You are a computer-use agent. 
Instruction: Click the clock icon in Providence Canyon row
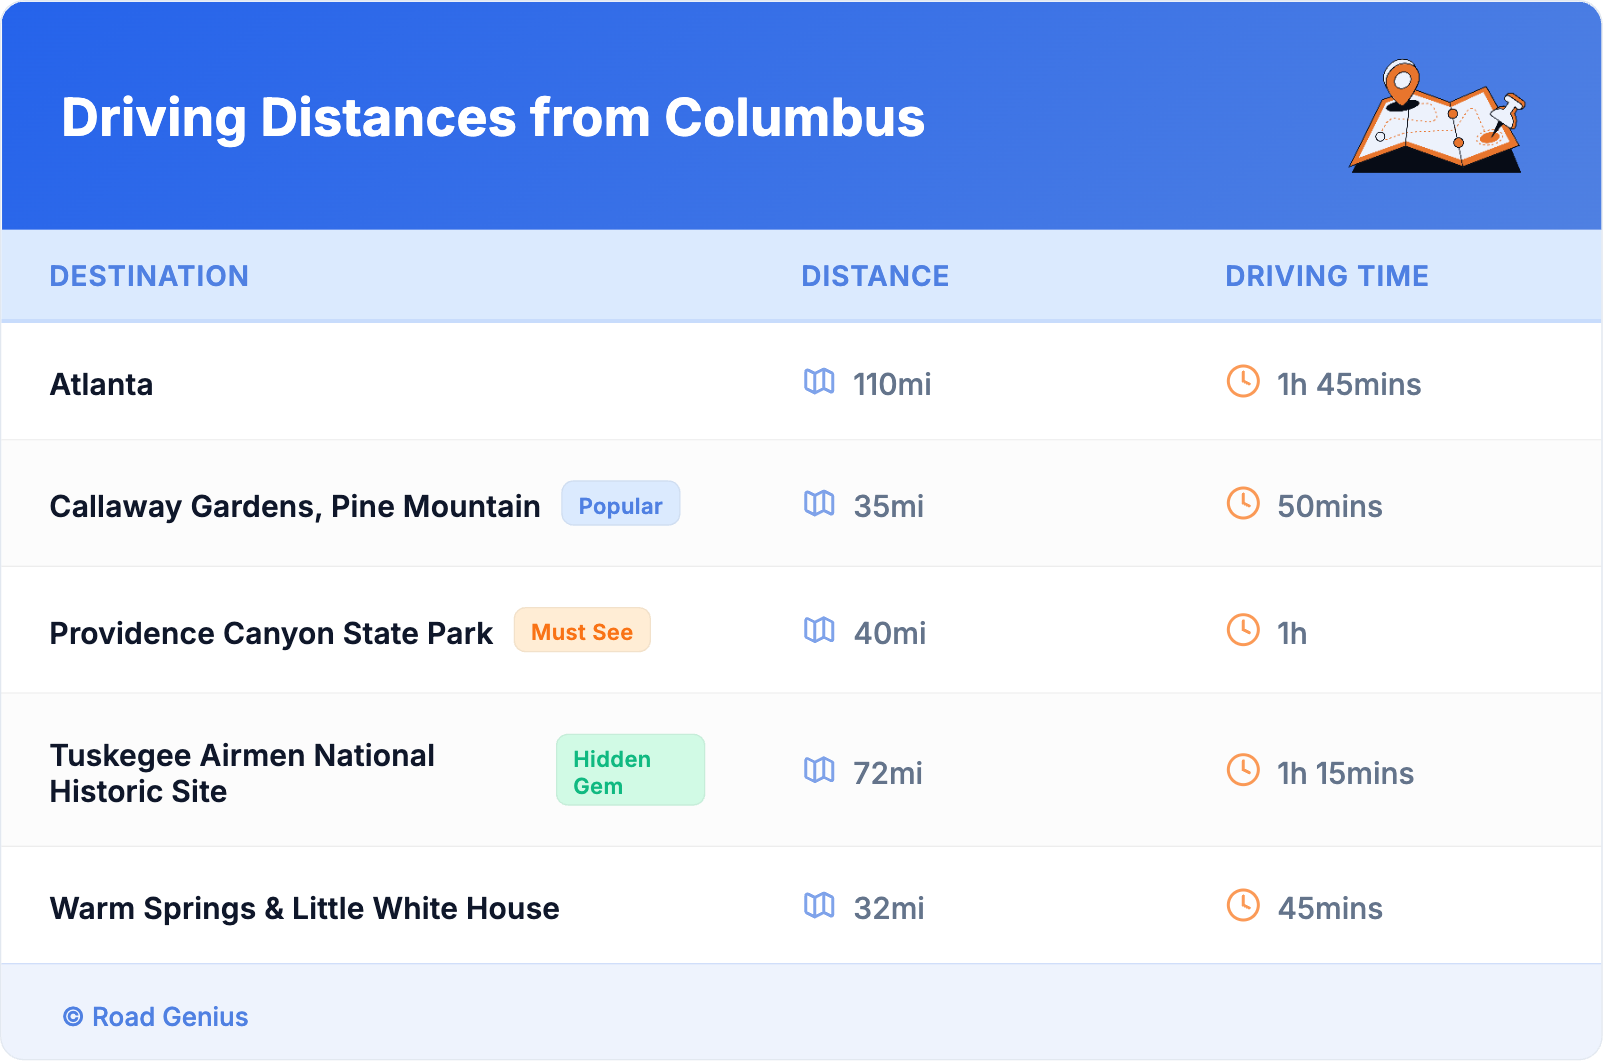click(x=1243, y=630)
